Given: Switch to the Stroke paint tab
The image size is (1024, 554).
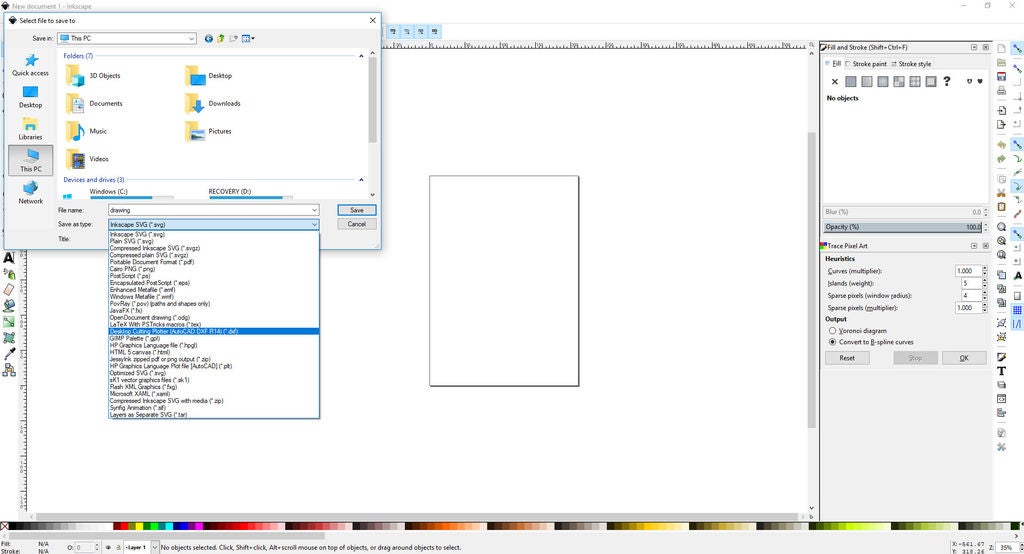Looking at the screenshot, I should (867, 64).
